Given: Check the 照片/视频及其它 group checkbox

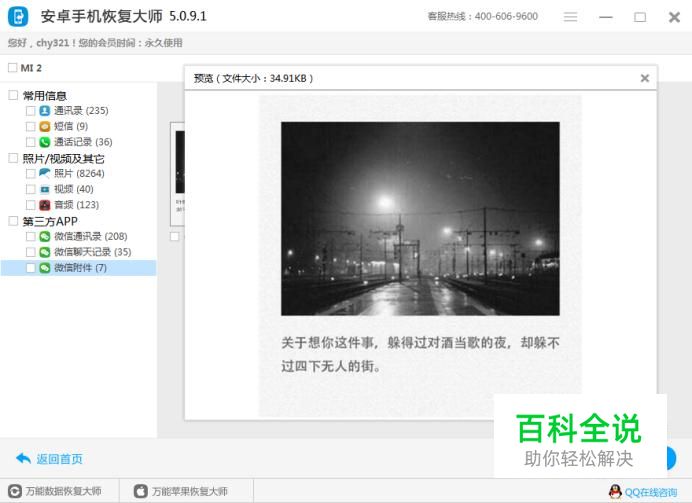Looking at the screenshot, I should [x=13, y=158].
